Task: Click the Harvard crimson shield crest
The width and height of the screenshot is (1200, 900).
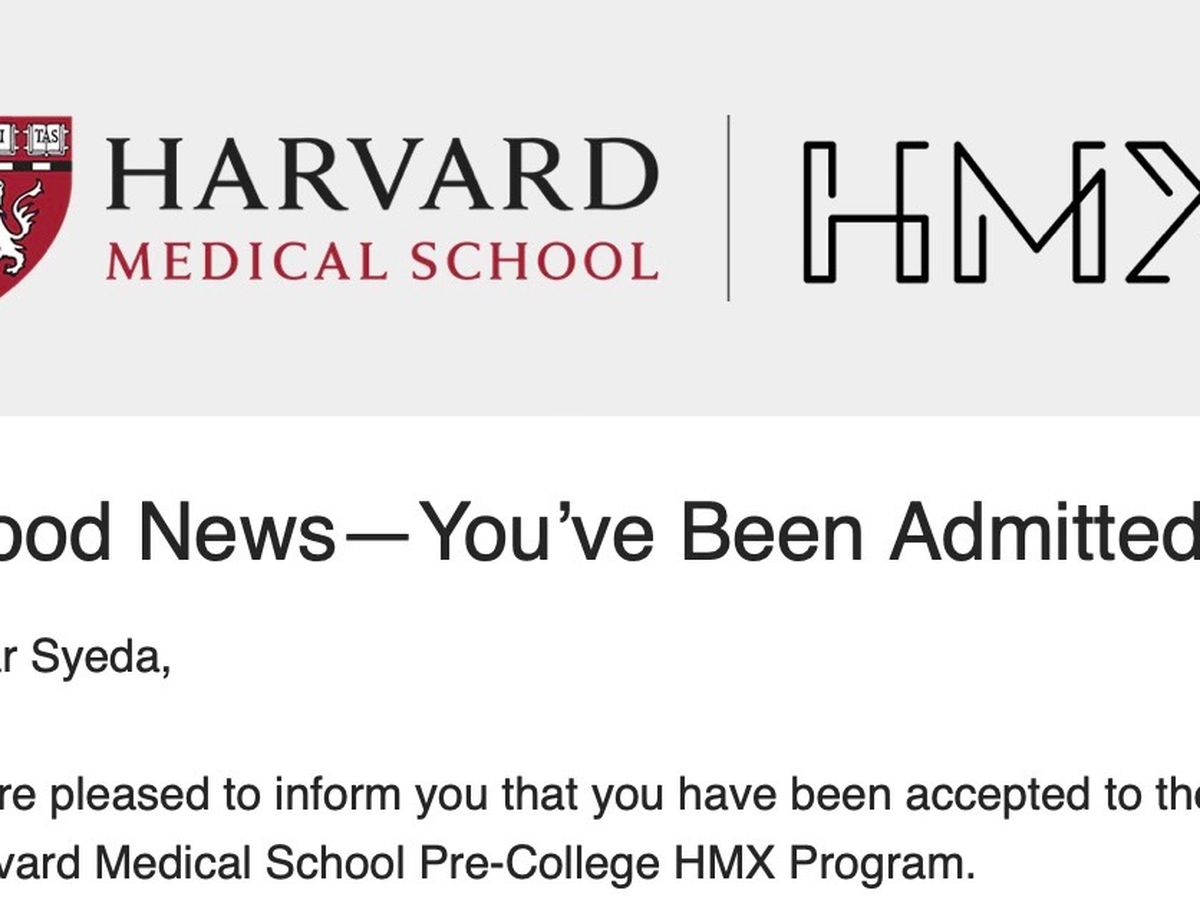Action: (x=32, y=205)
